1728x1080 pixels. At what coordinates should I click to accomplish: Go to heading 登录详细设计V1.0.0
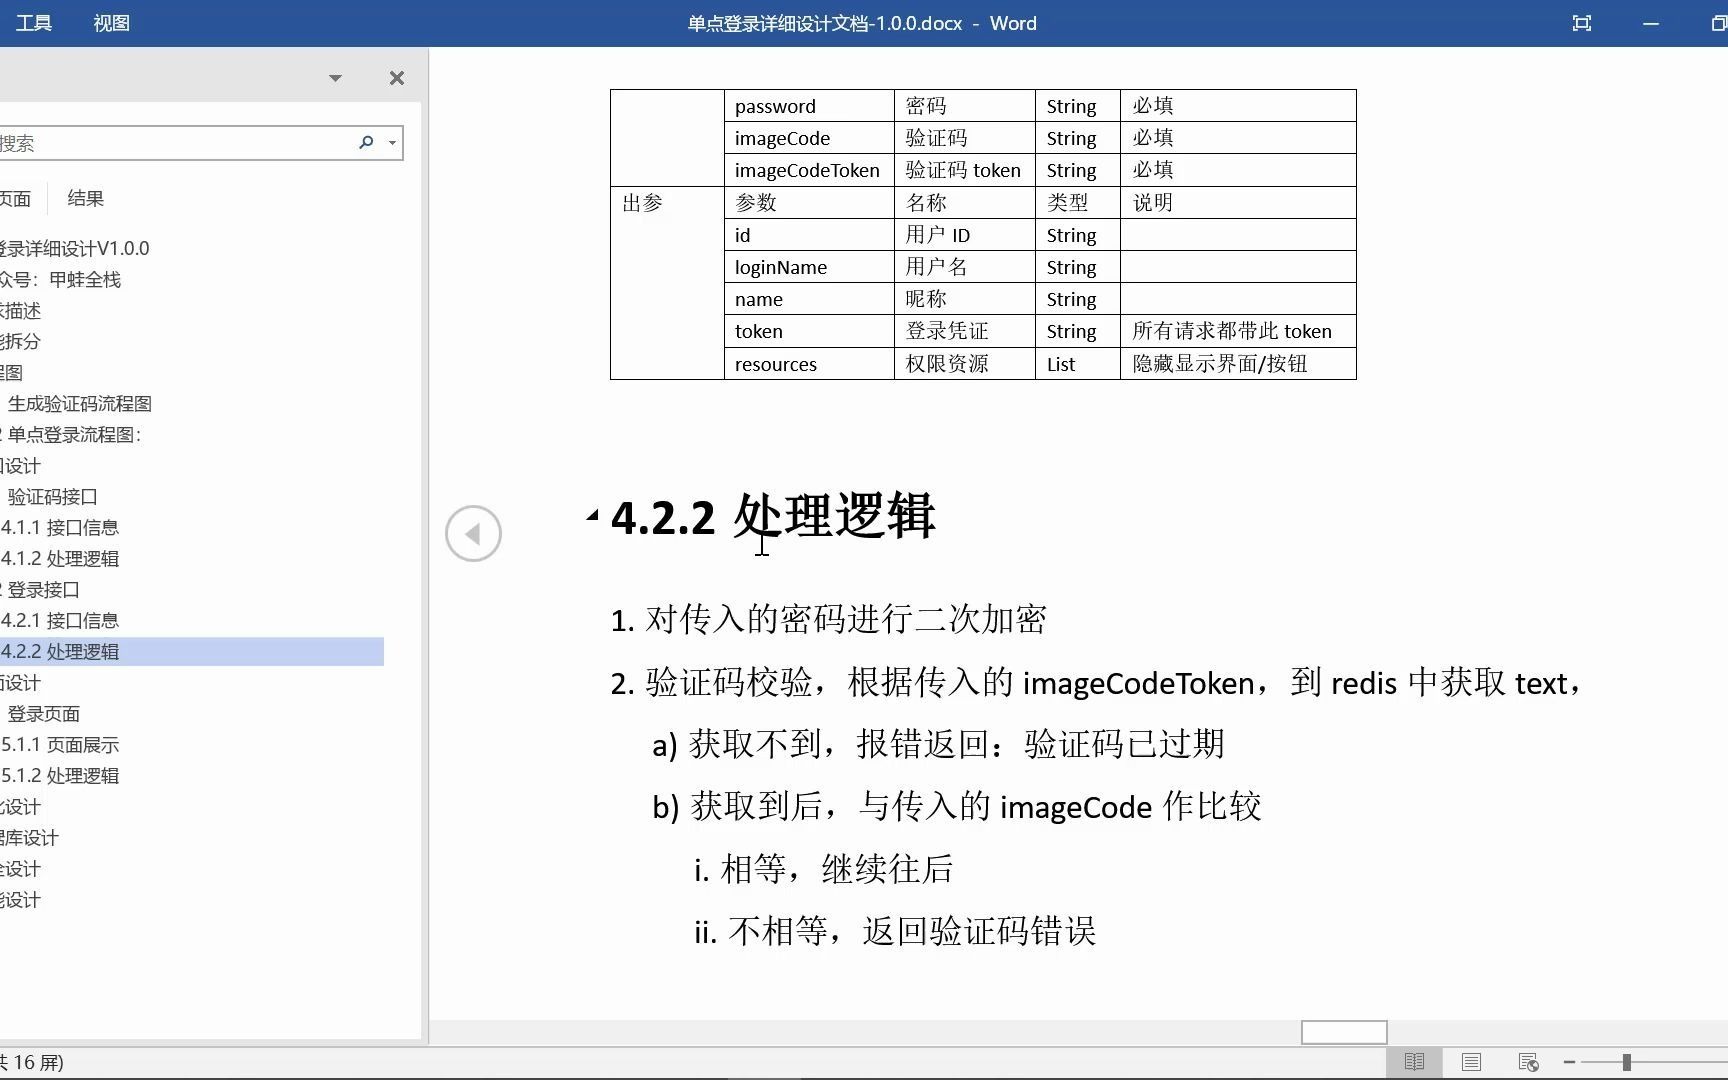75,248
